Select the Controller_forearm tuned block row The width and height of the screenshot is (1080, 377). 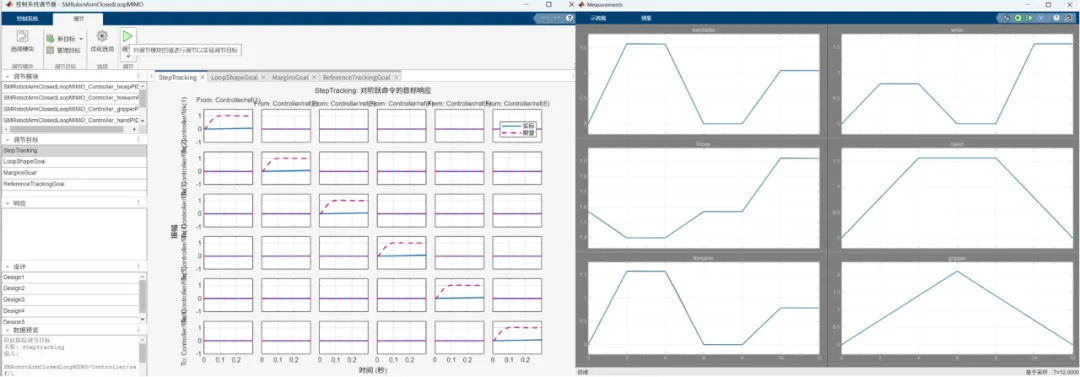pyautogui.click(x=70, y=98)
